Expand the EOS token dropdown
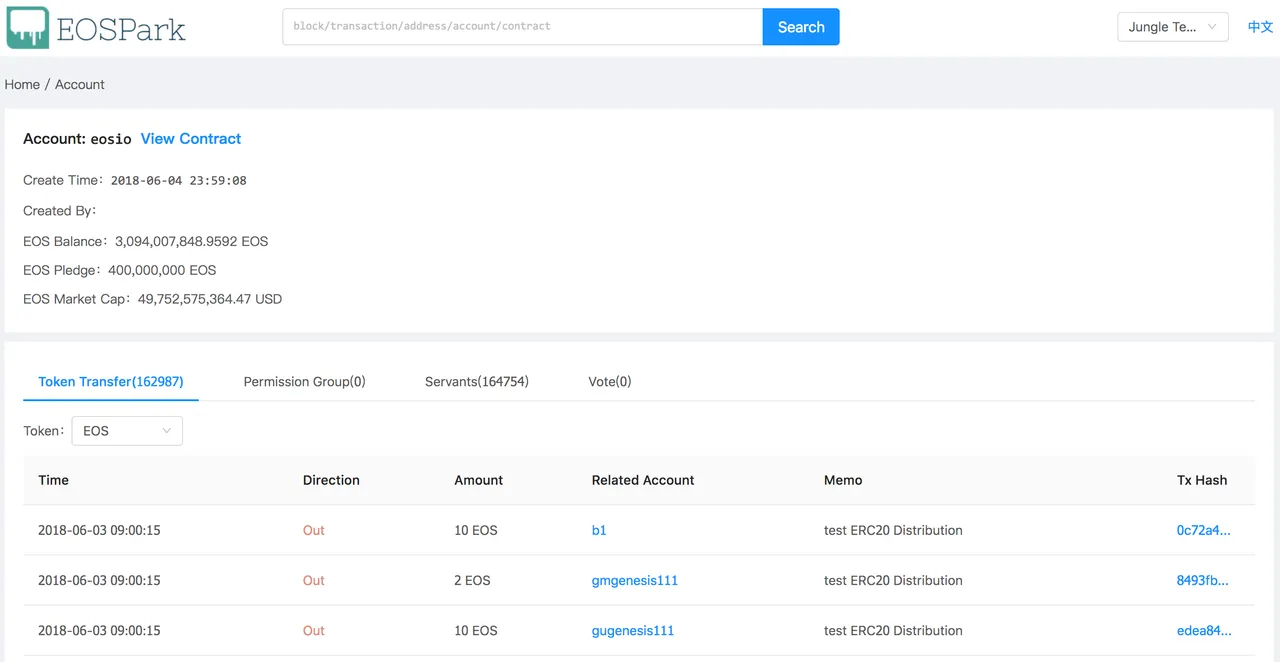This screenshot has width=1280, height=662. tap(127, 431)
